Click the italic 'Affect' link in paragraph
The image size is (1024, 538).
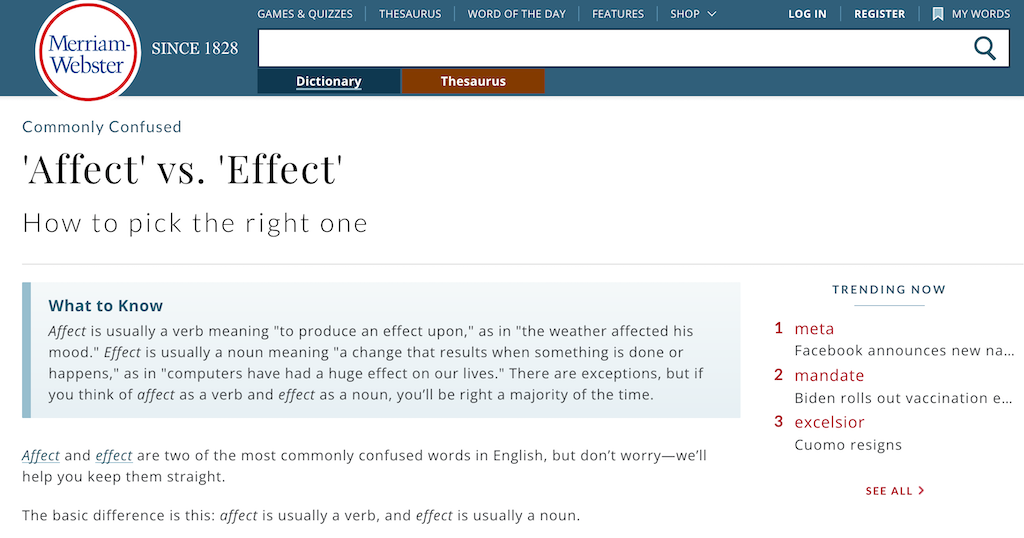click(x=41, y=456)
